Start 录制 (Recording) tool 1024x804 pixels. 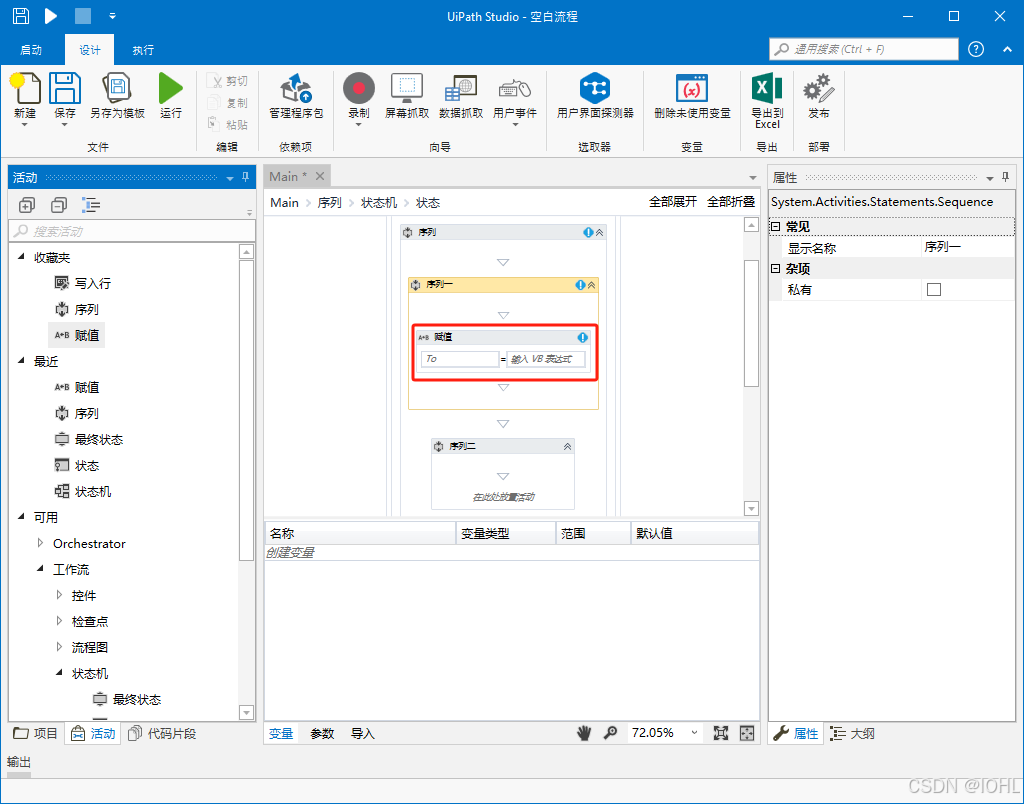pyautogui.click(x=359, y=89)
